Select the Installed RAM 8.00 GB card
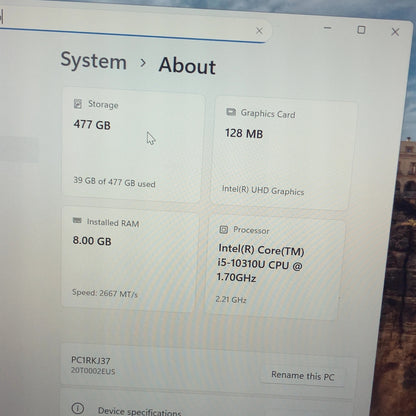Screen dimensions: 416x416 [130, 259]
